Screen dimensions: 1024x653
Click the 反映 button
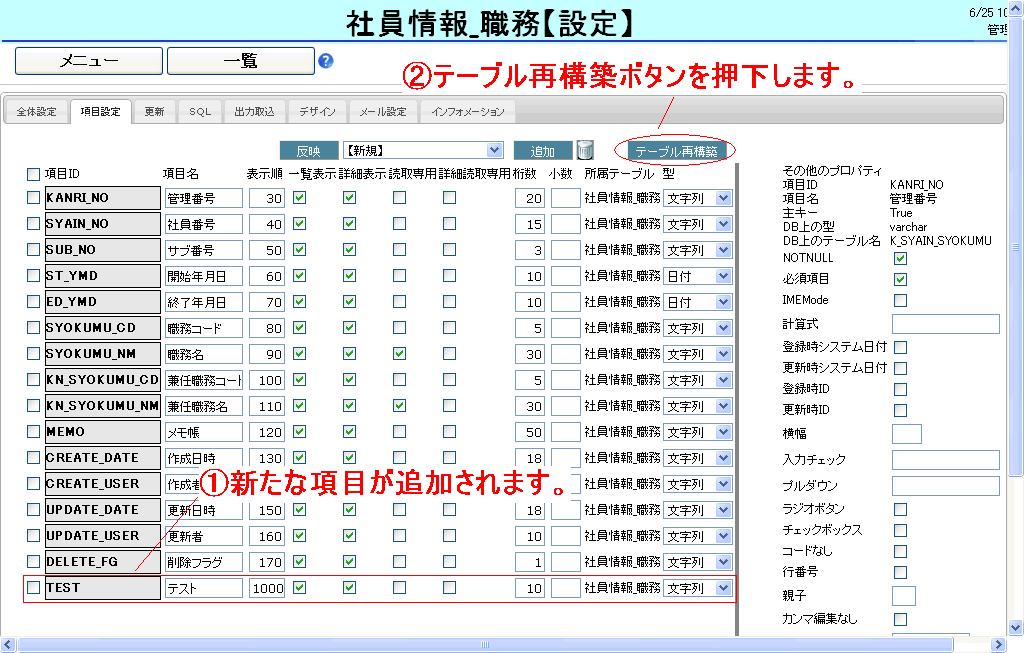[x=309, y=151]
